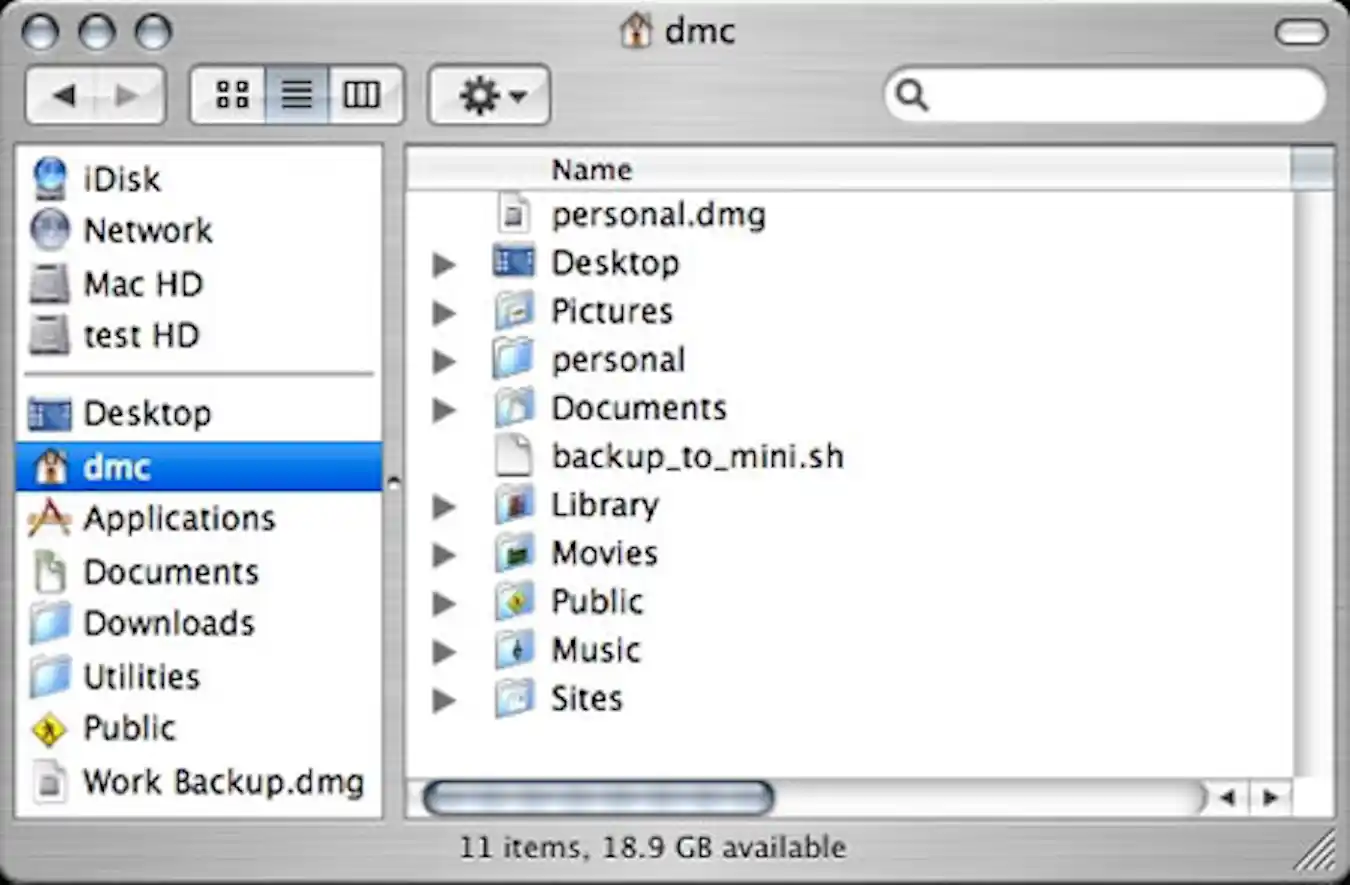Open the iDisk in the sidebar
The image size is (1350, 885).
[x=120, y=178]
